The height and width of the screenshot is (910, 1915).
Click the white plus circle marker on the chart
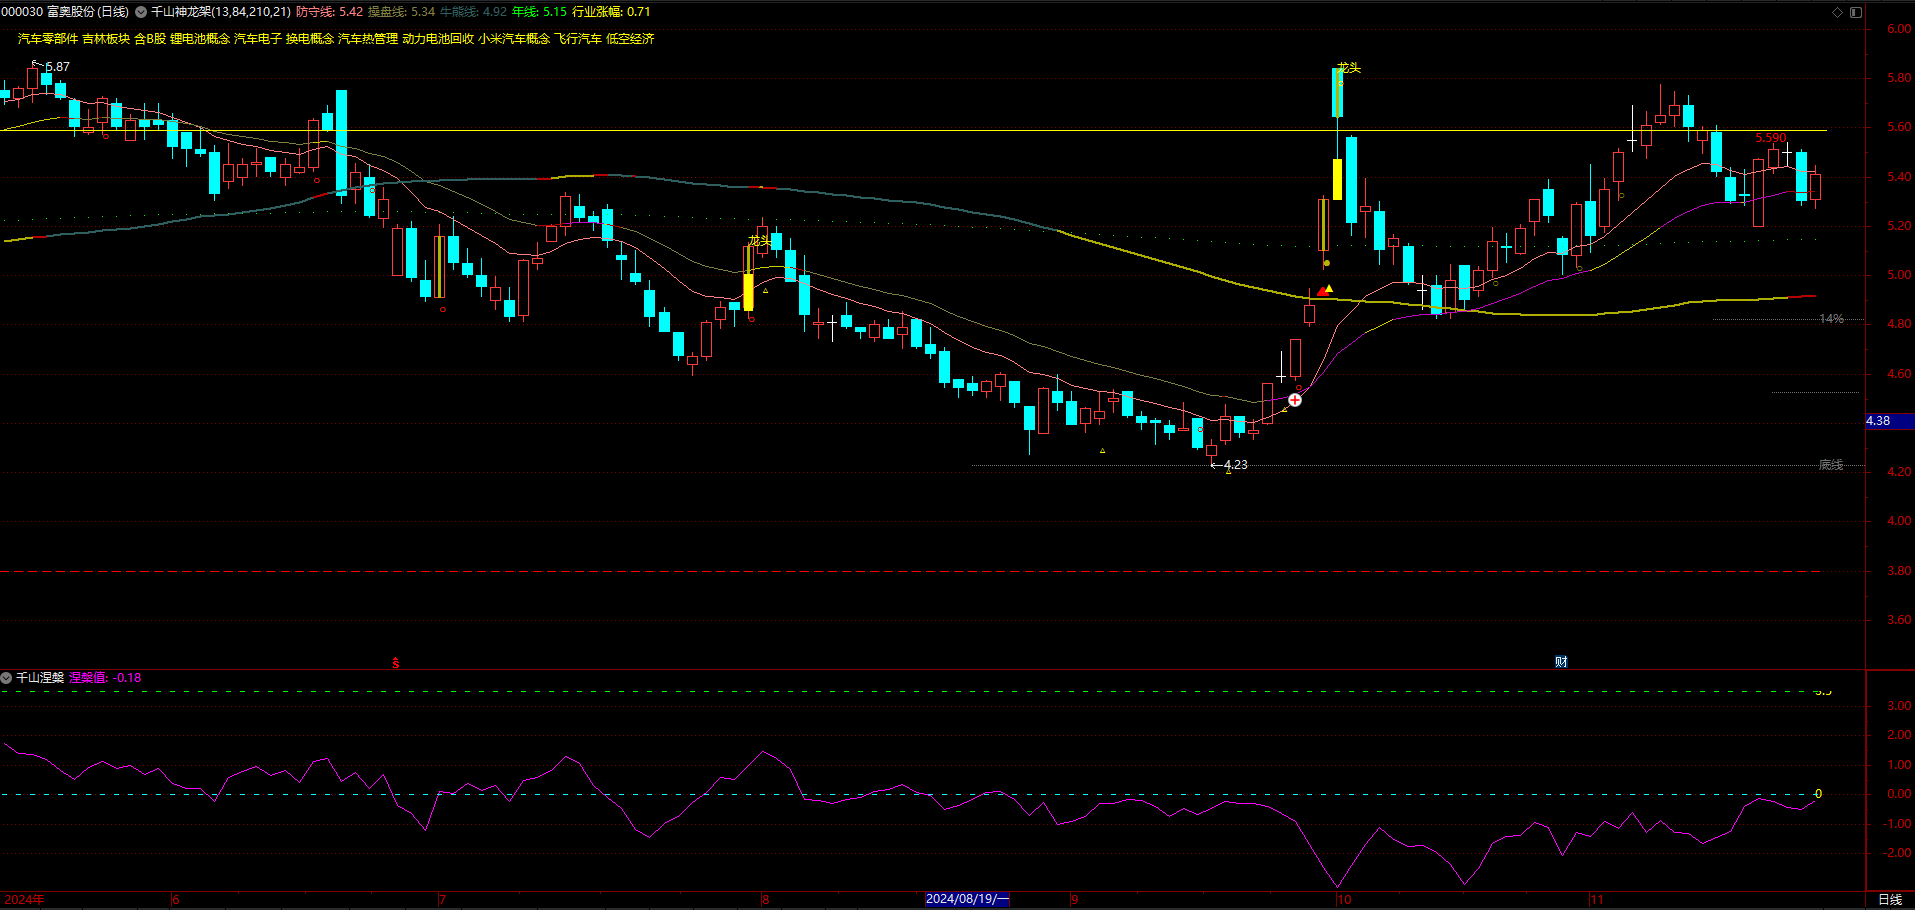pos(1295,400)
